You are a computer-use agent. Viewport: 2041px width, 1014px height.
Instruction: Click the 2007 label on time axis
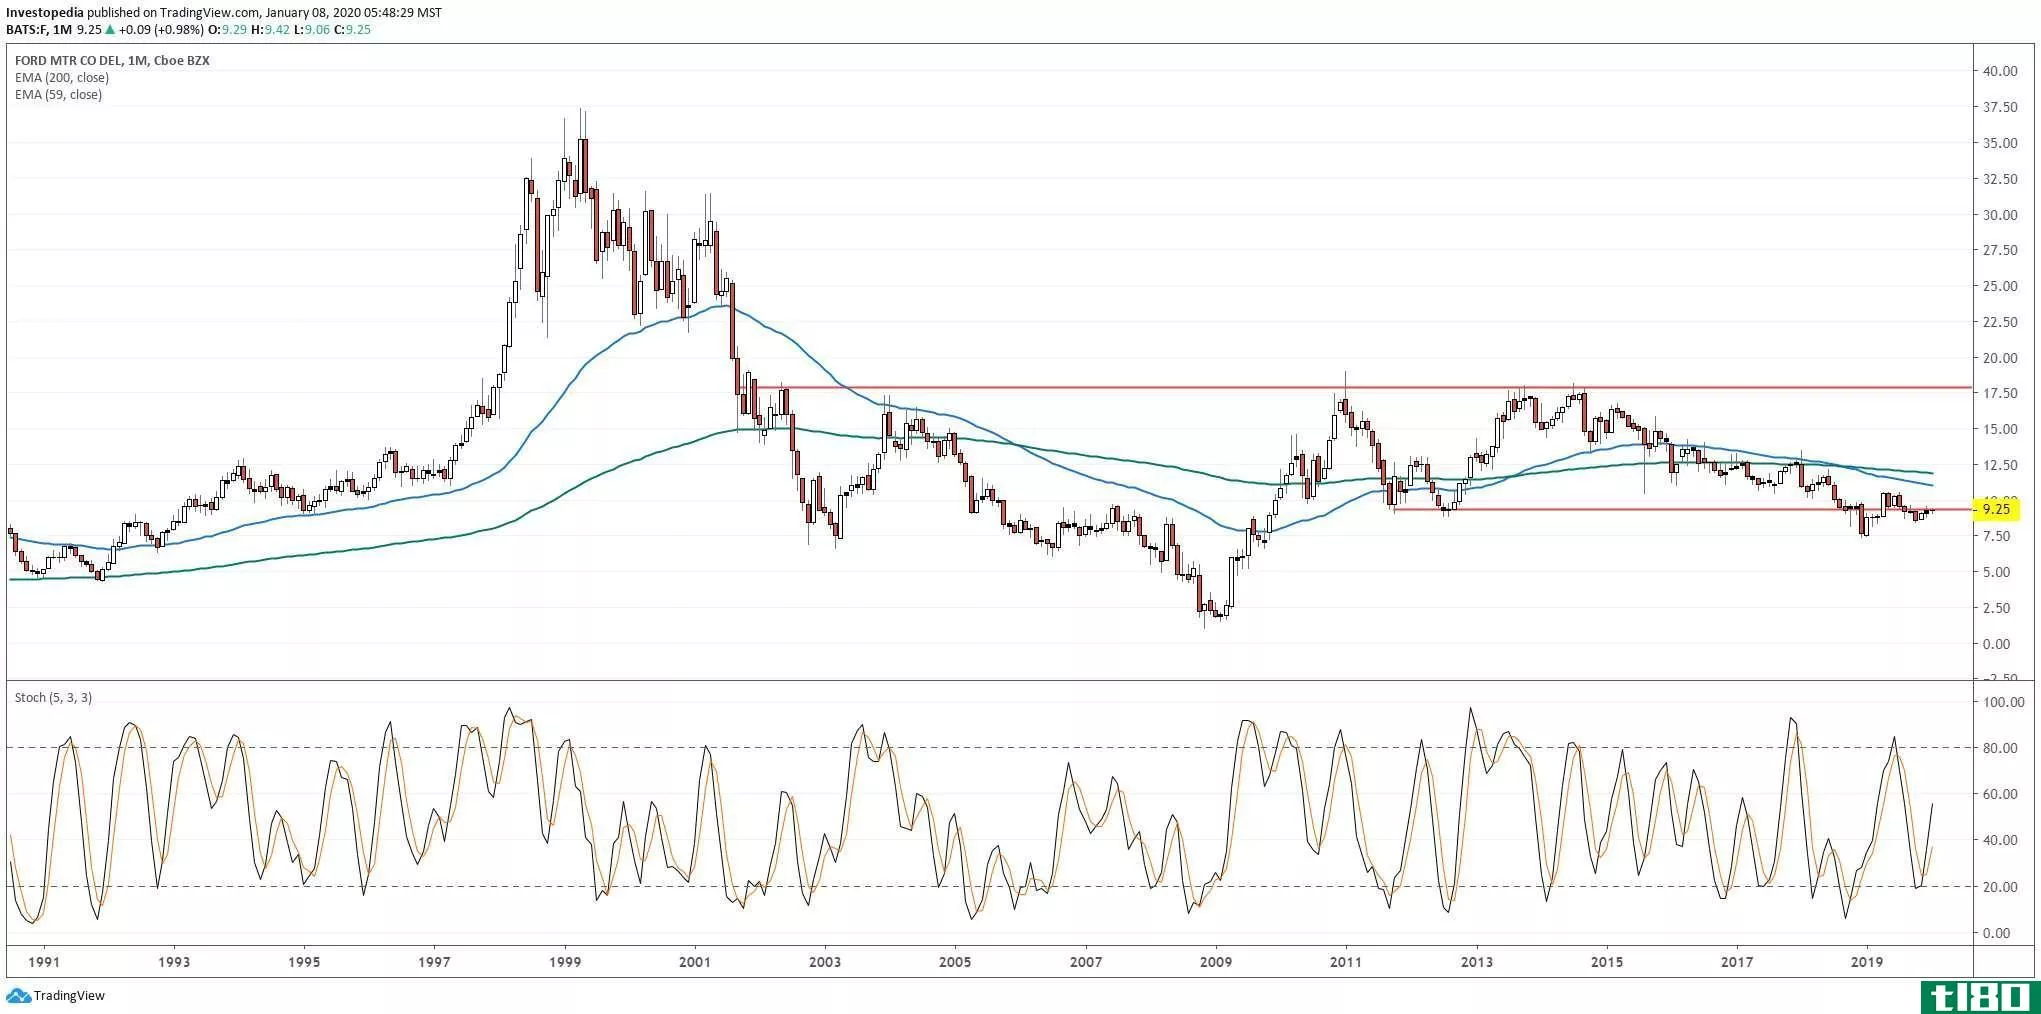click(x=1086, y=962)
